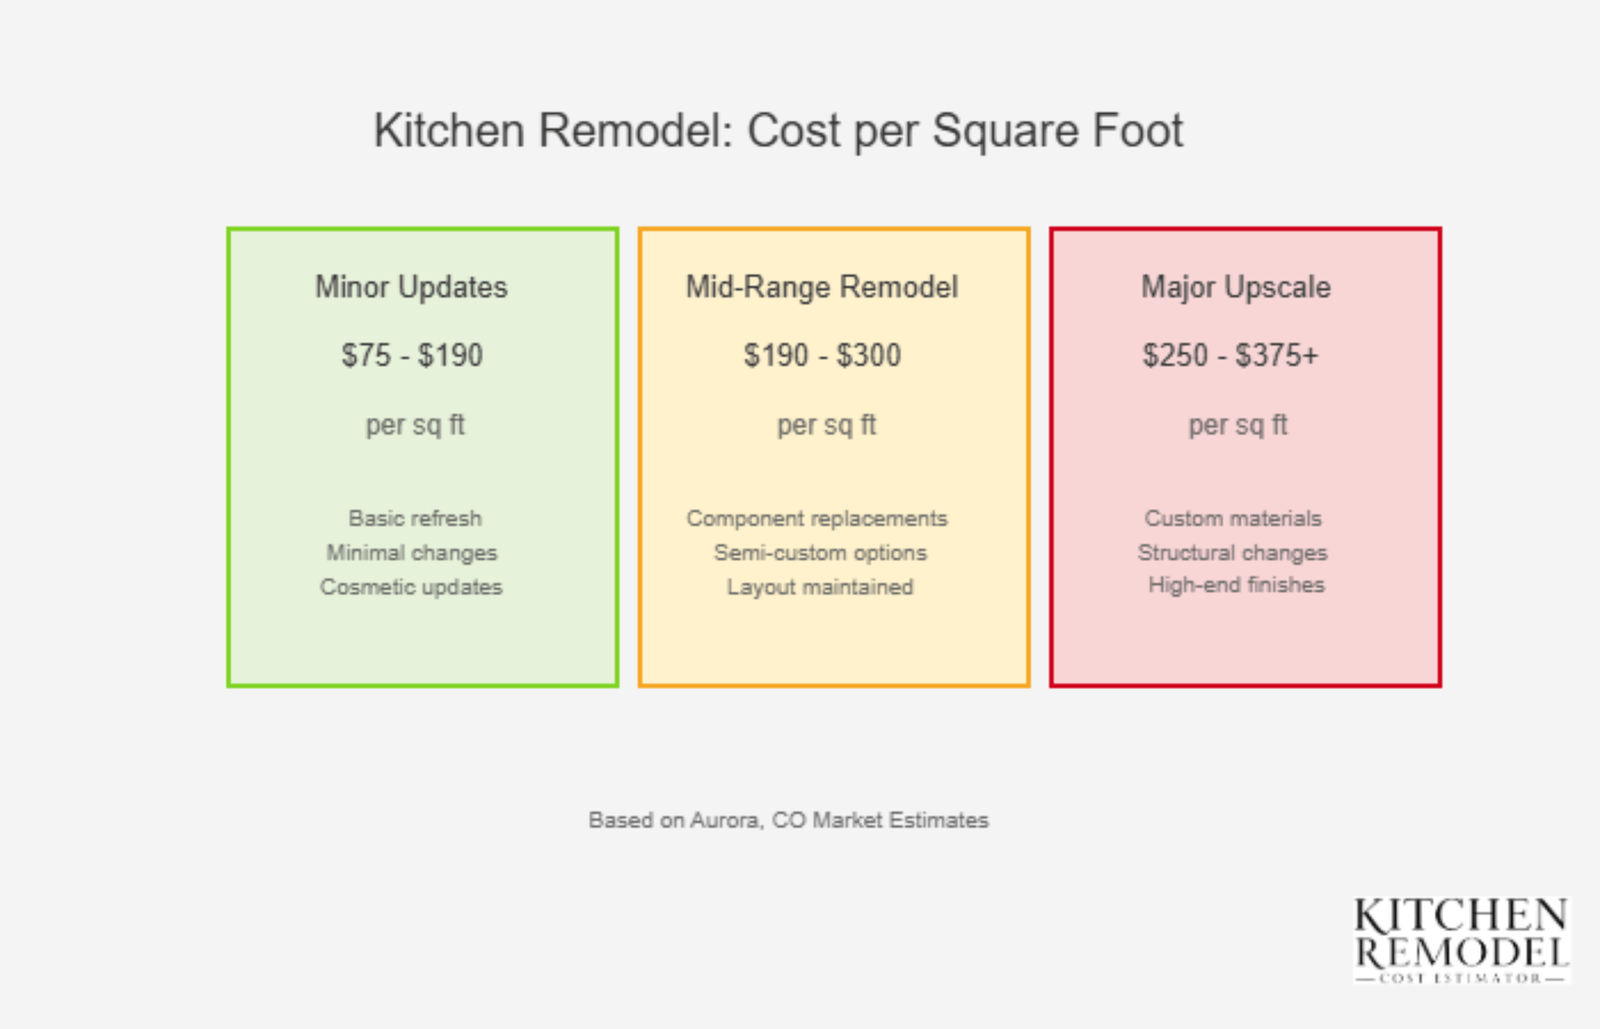Image resolution: width=1600 pixels, height=1029 pixels.
Task: Click the 'Semi-custom options' line
Action: 820,552
